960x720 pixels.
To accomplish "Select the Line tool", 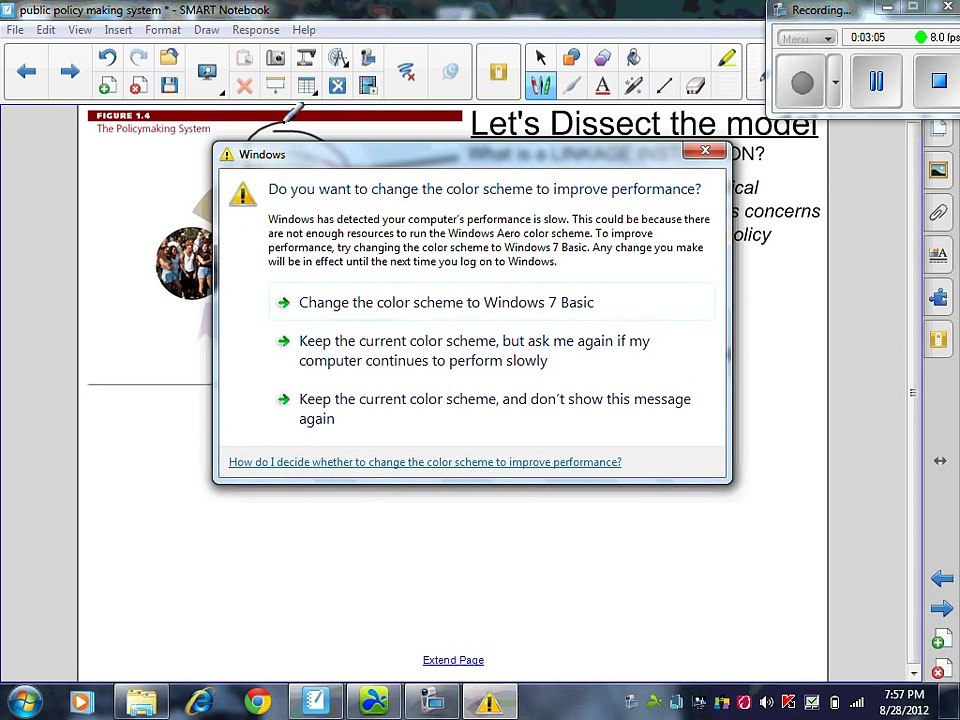I will coord(664,85).
